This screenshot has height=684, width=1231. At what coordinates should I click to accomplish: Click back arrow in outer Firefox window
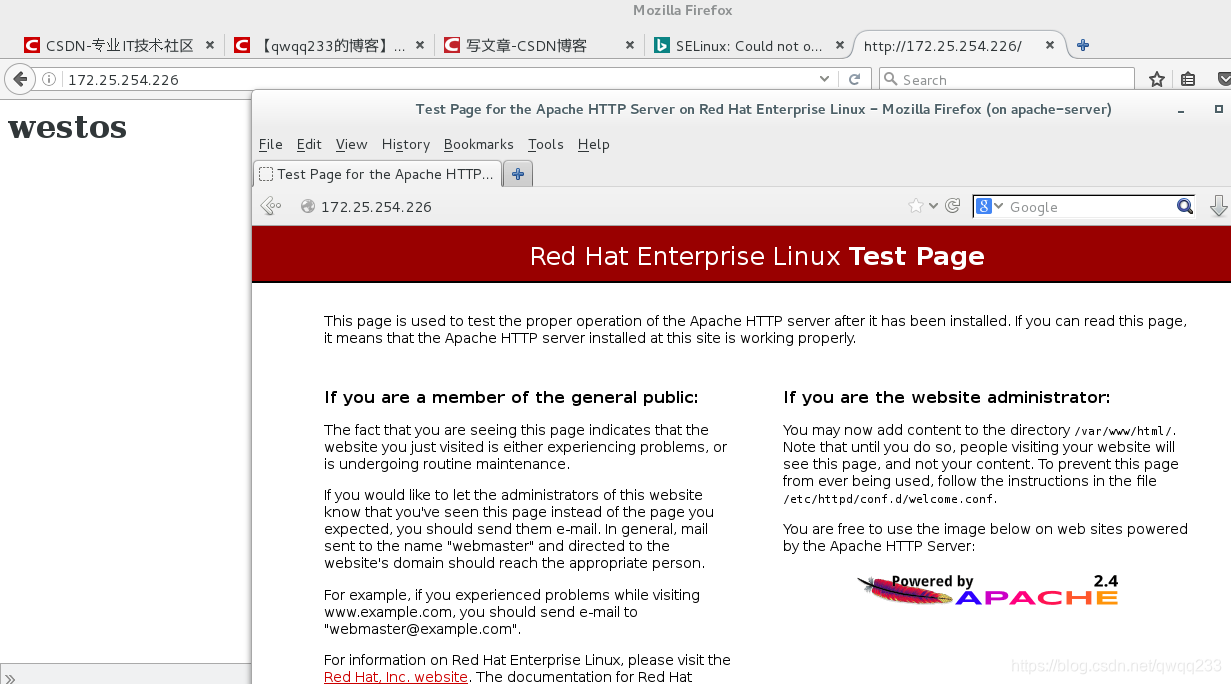click(x=19, y=79)
